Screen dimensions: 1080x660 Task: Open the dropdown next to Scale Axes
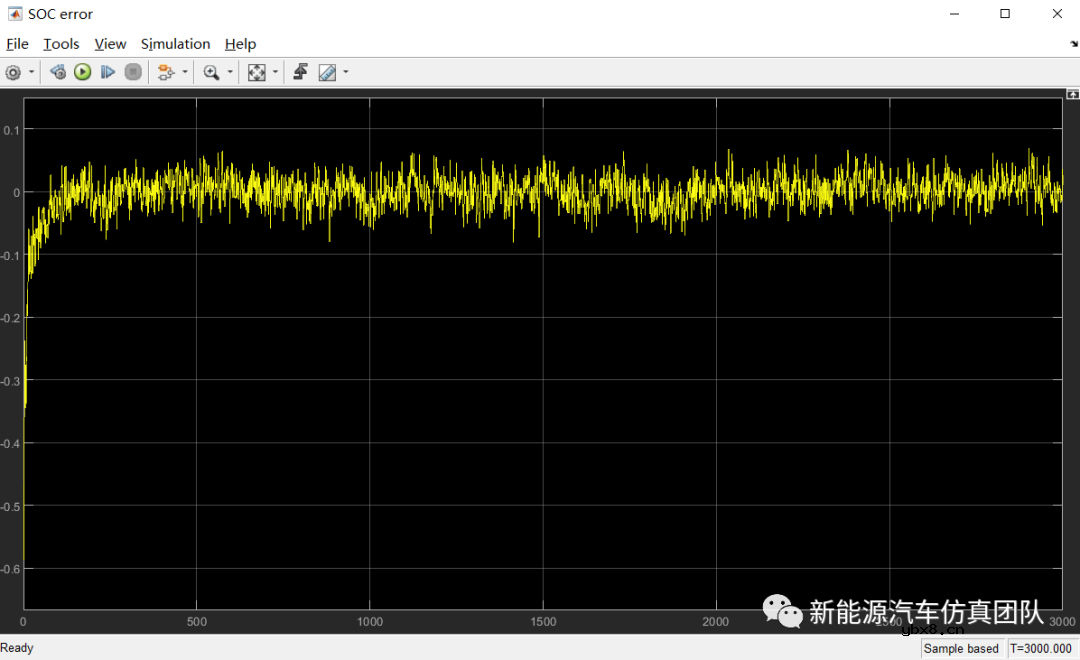tap(275, 72)
